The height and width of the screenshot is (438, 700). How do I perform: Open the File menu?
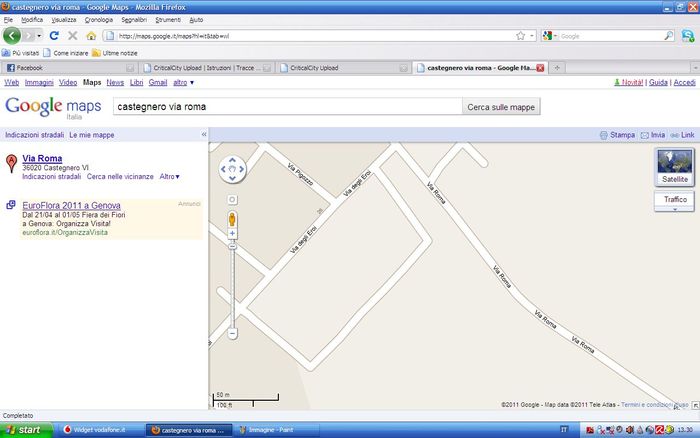click(8, 20)
